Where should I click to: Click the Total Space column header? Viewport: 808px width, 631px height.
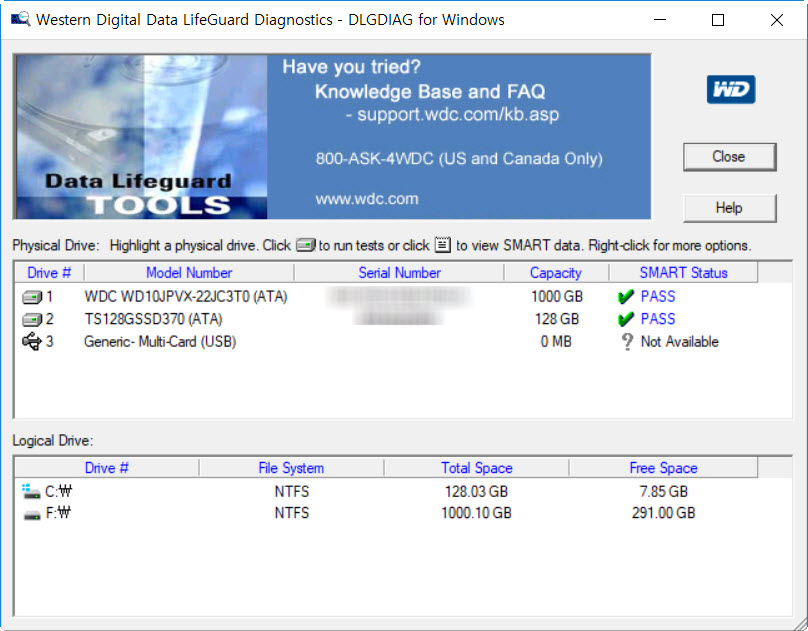(x=477, y=468)
